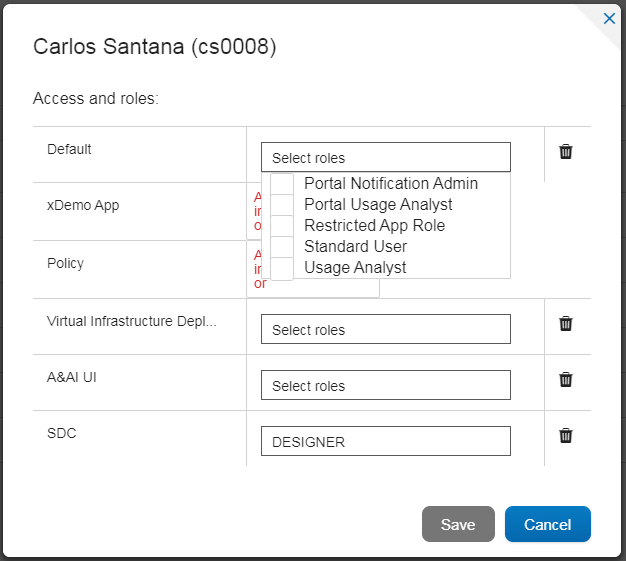The width and height of the screenshot is (626, 561).
Task: Select the Standard User checkbox
Action: click(x=282, y=247)
